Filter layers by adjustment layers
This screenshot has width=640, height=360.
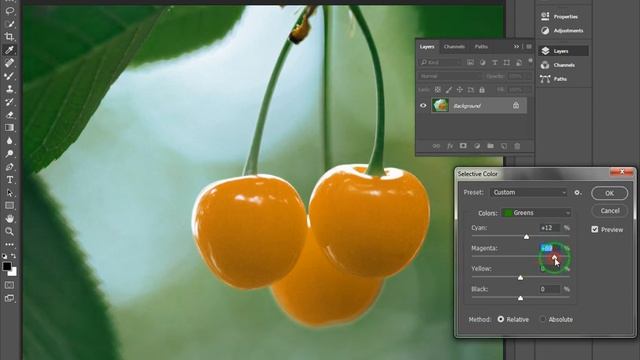(x=482, y=62)
